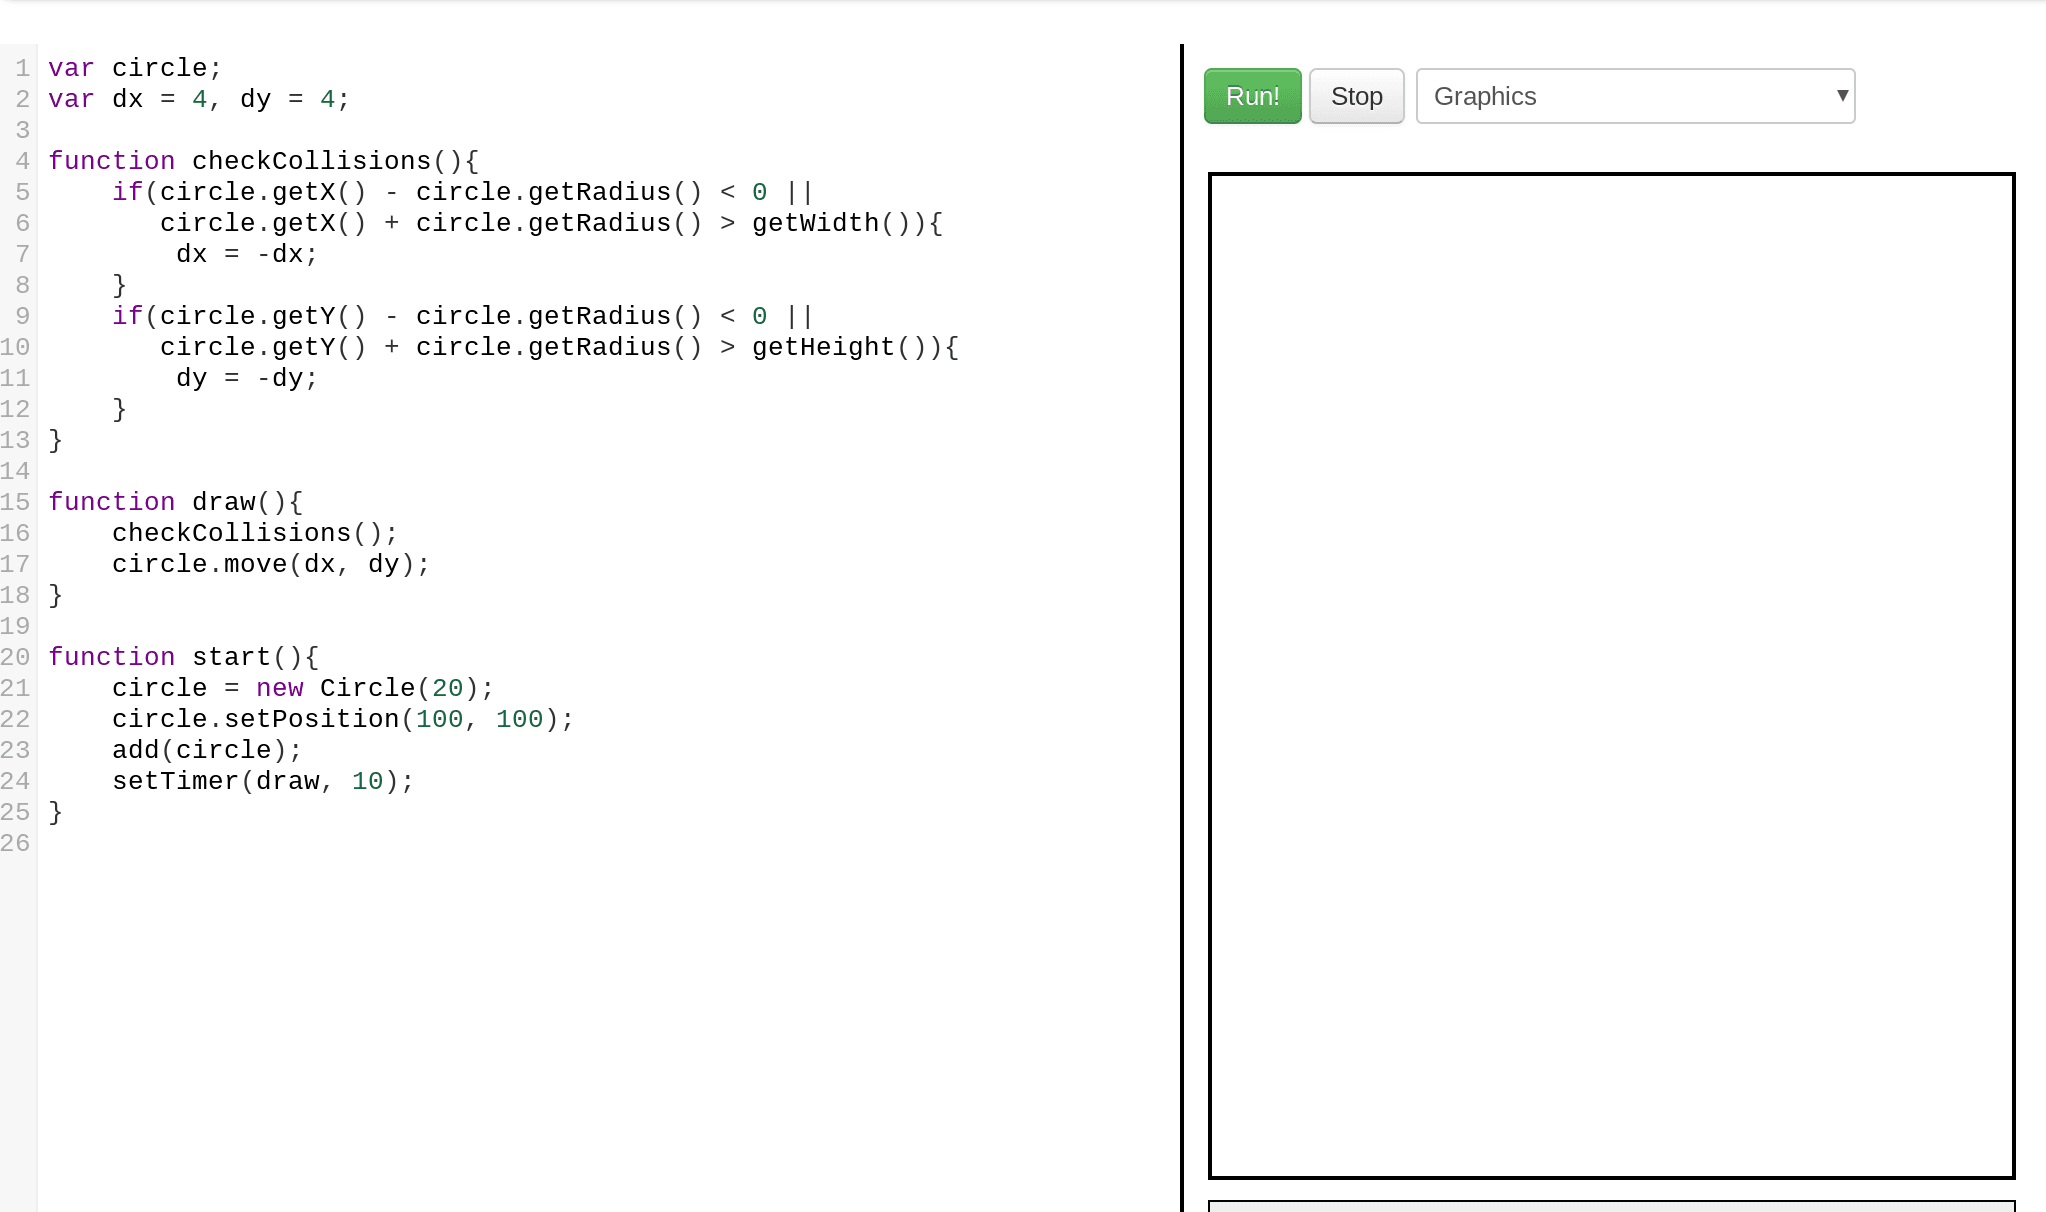
Task: Click inside the empty graphics canvas
Action: pos(1611,675)
